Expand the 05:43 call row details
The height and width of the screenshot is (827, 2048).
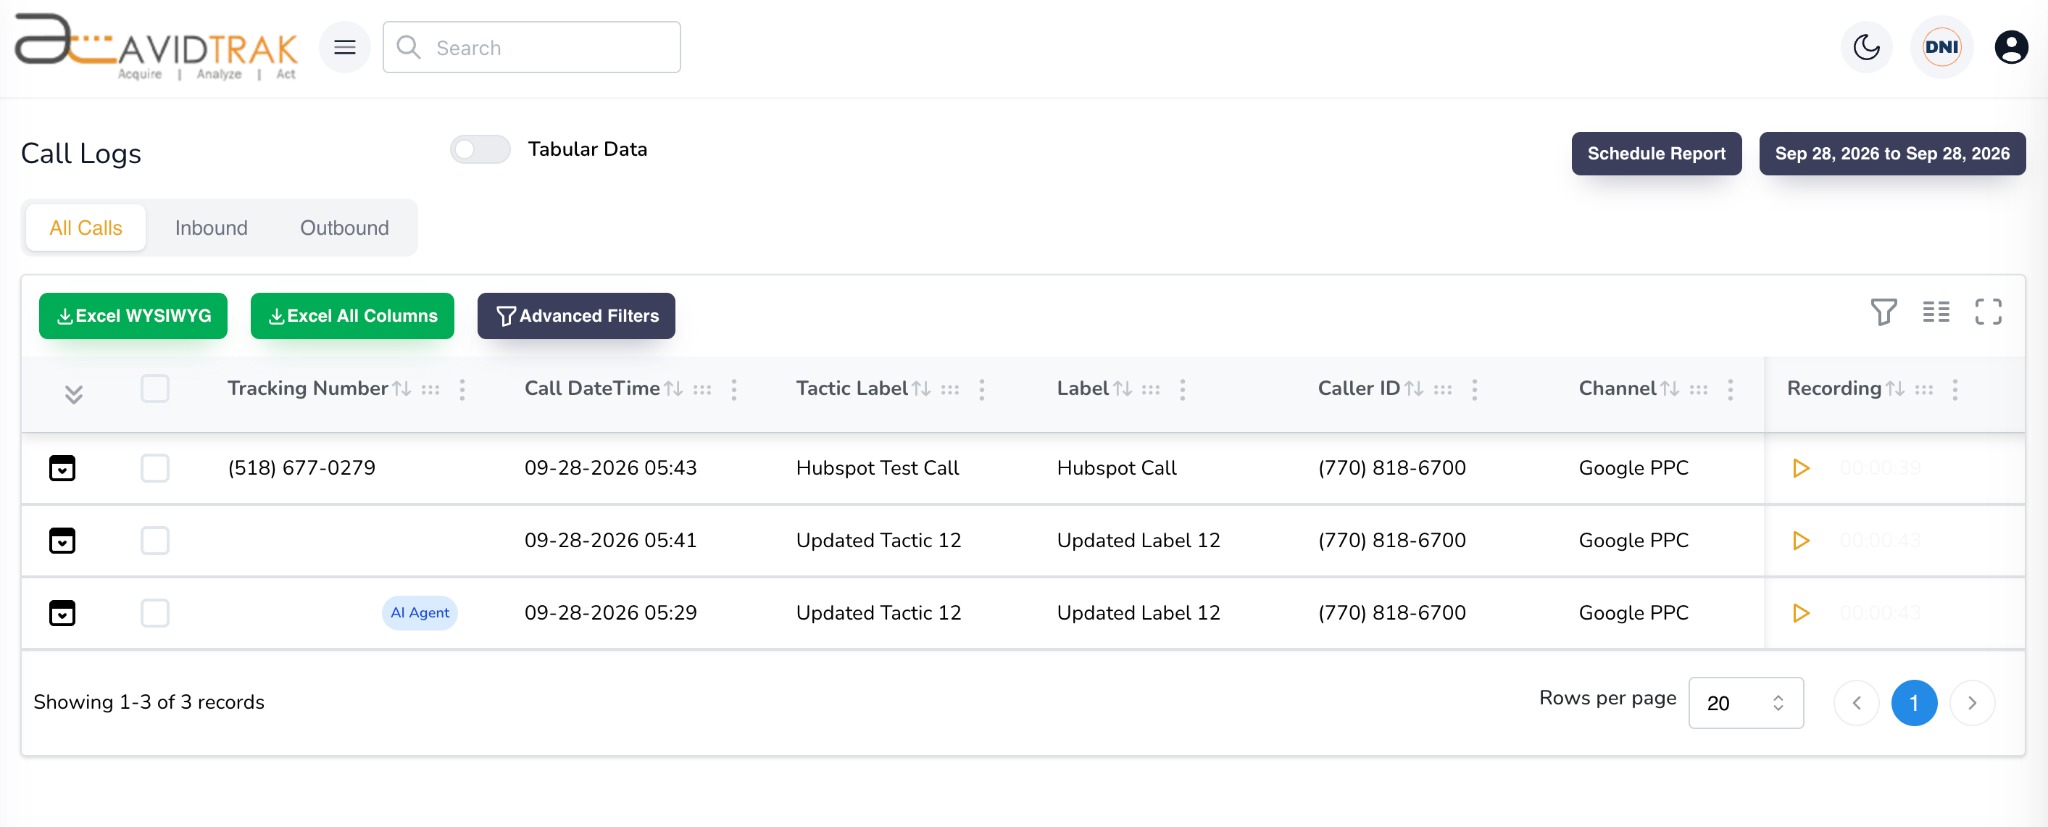coord(62,468)
